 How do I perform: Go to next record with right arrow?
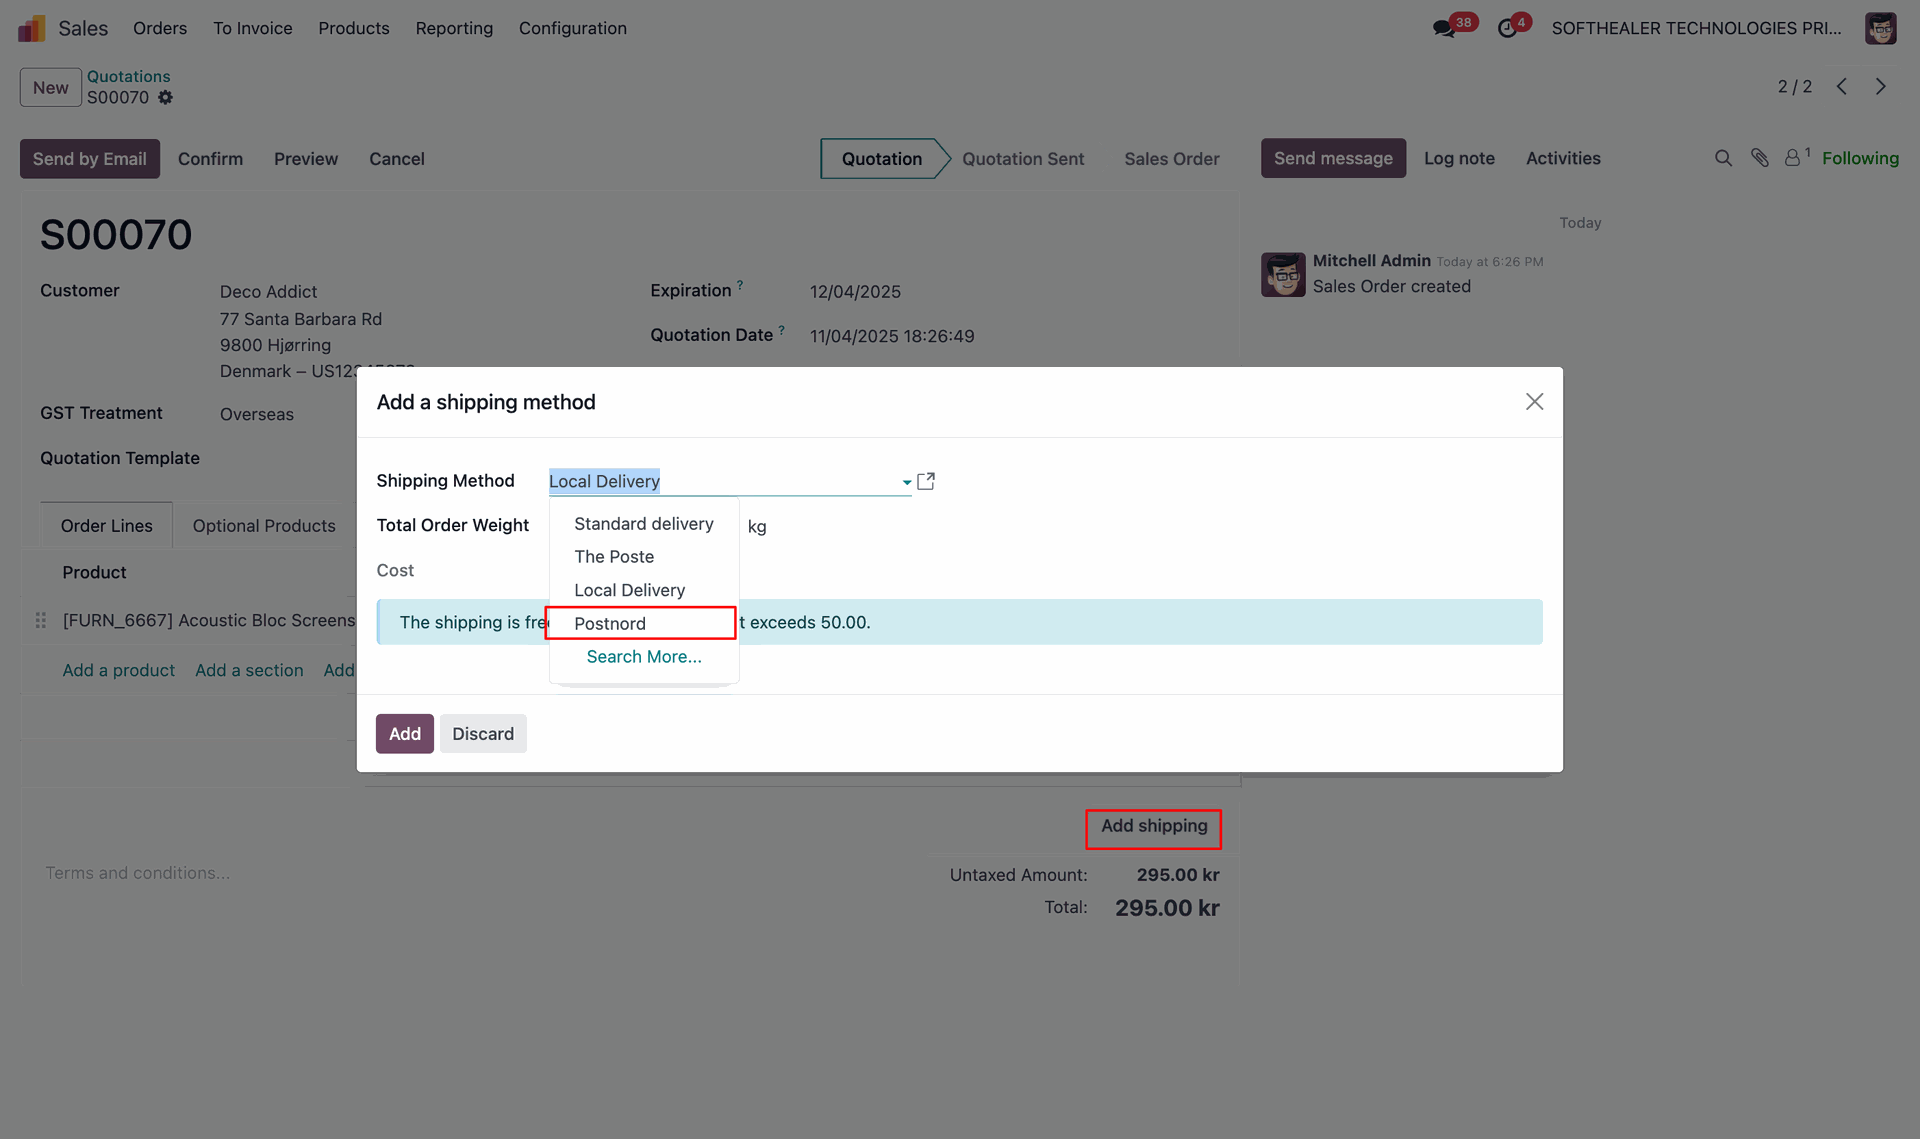[1881, 87]
